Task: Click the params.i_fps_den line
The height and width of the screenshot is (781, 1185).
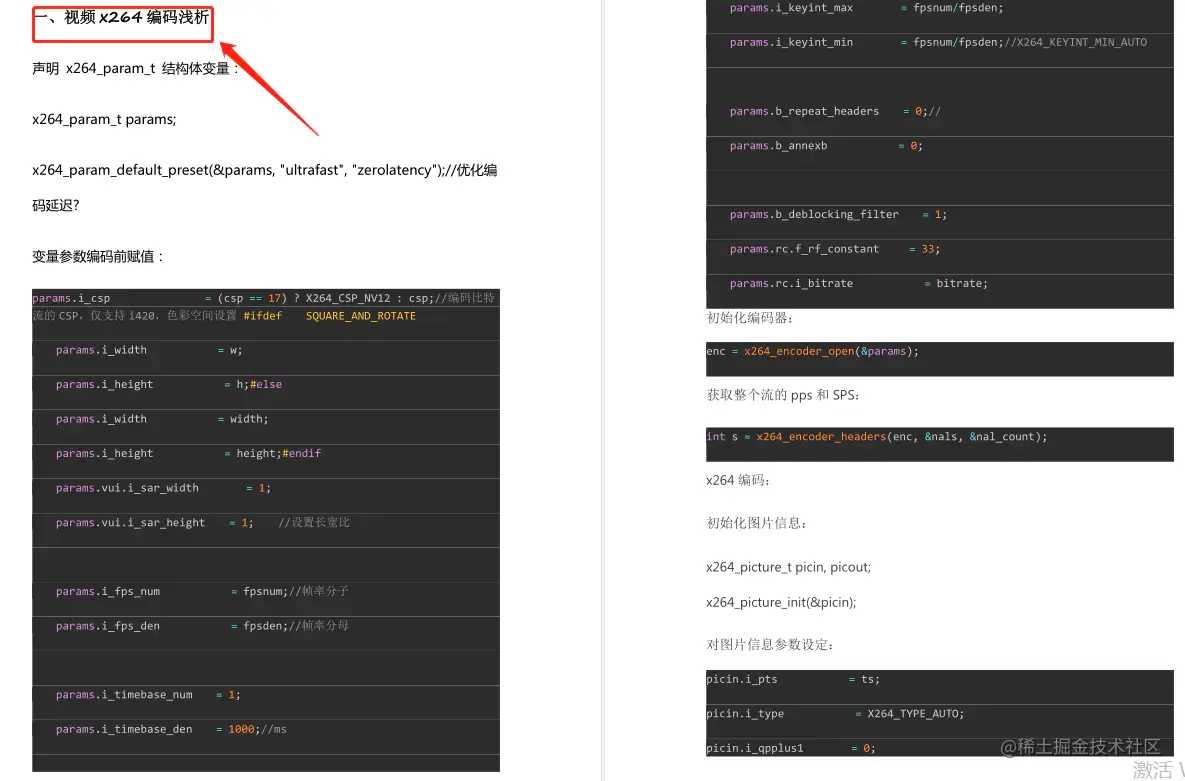Action: [x=202, y=626]
